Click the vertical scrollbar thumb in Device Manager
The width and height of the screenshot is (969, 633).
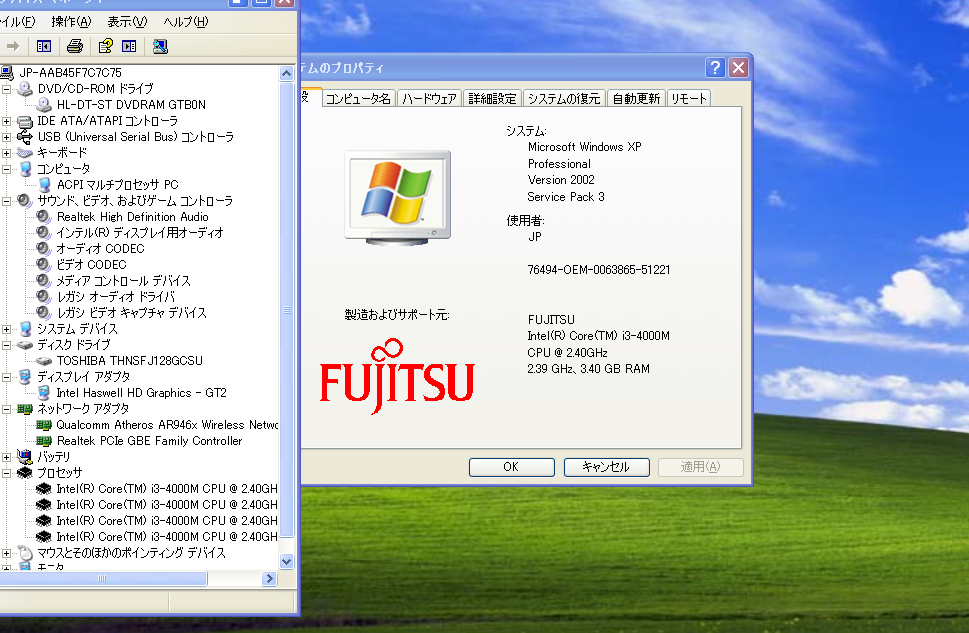click(x=286, y=309)
